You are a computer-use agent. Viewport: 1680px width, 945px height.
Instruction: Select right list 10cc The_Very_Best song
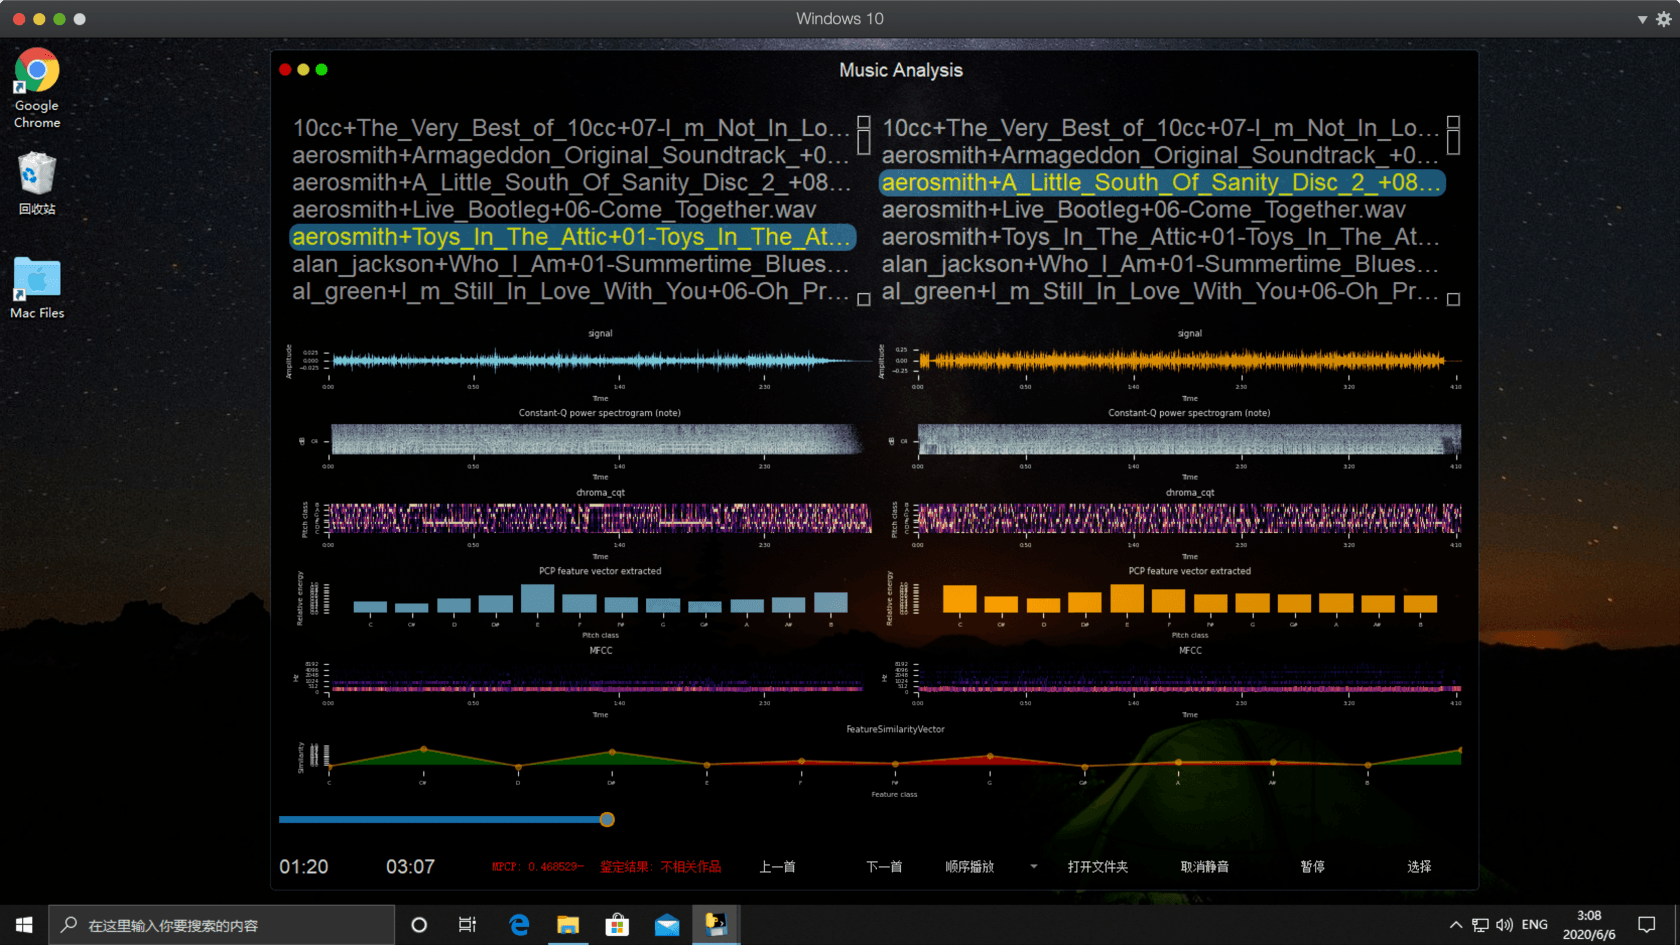tap(1161, 128)
